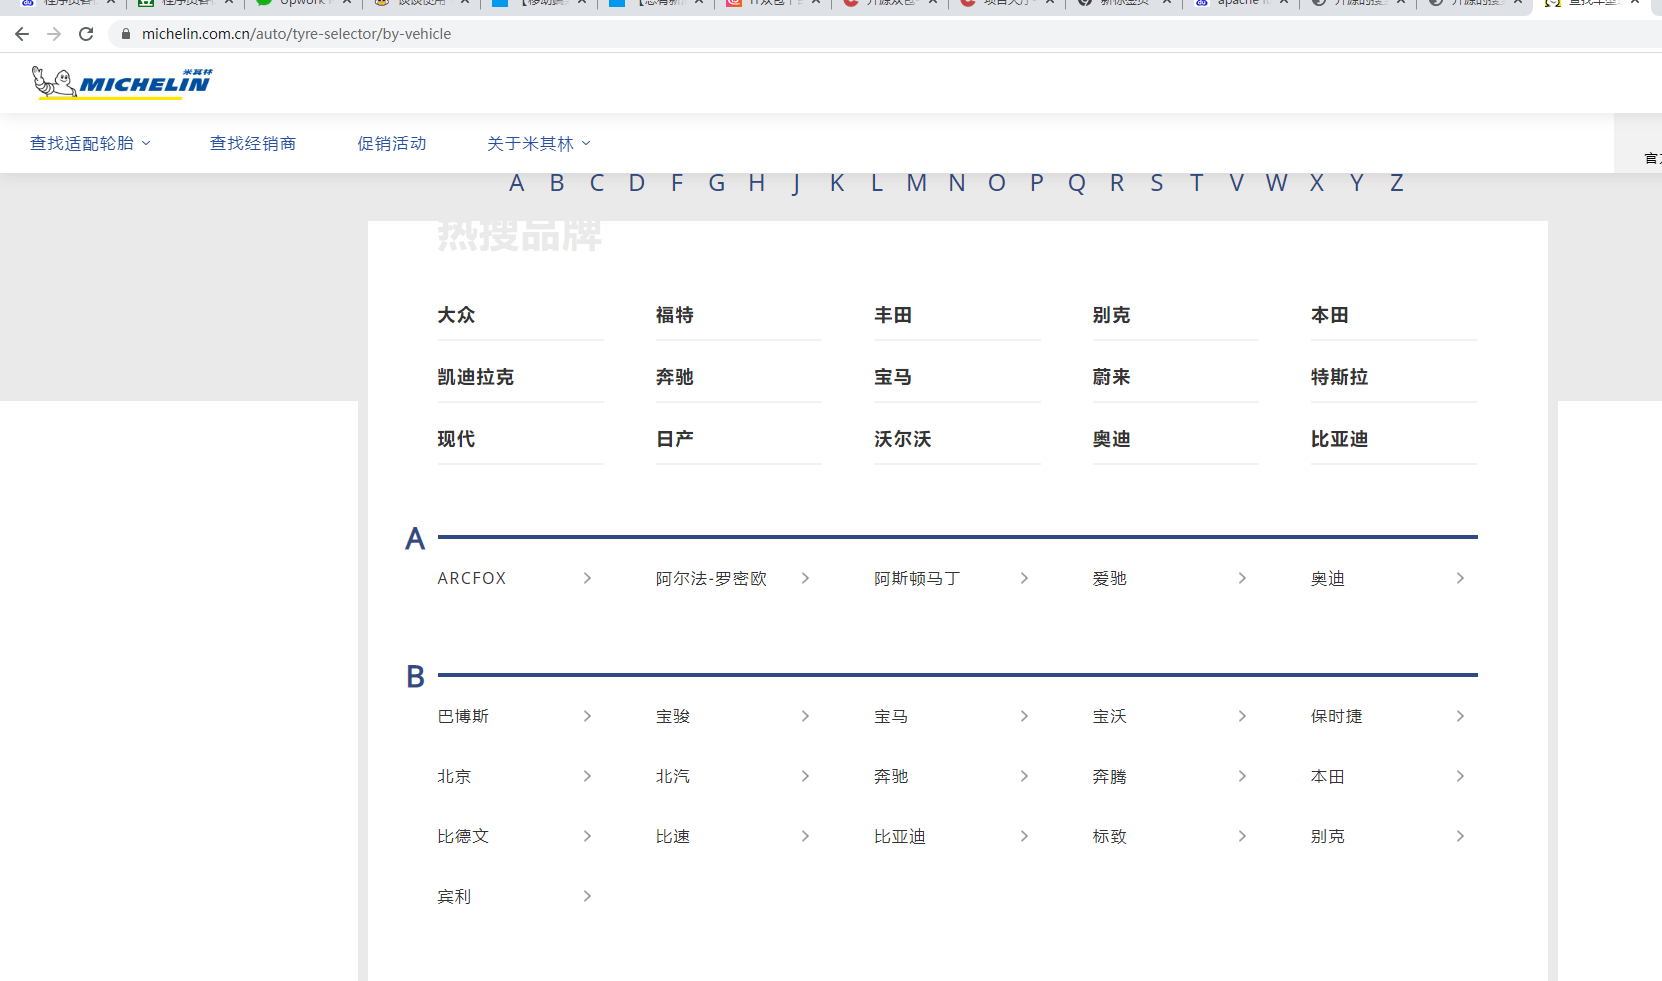Jump to letter M in alphabet index
Image resolution: width=1662 pixels, height=981 pixels.
(917, 183)
